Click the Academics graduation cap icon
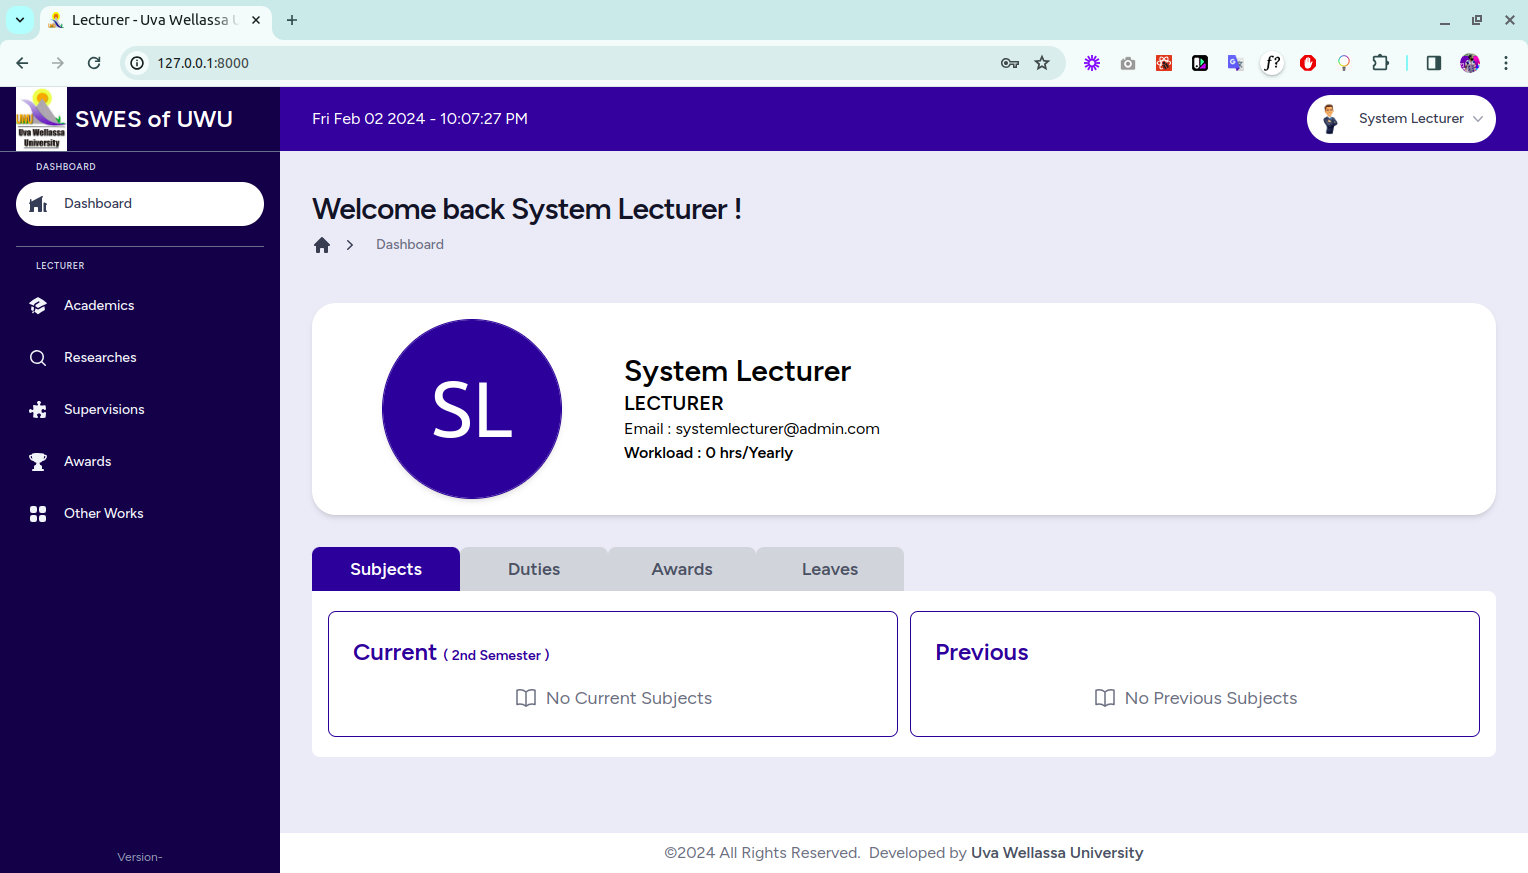Screen dimensions: 1528x873 (x=38, y=306)
